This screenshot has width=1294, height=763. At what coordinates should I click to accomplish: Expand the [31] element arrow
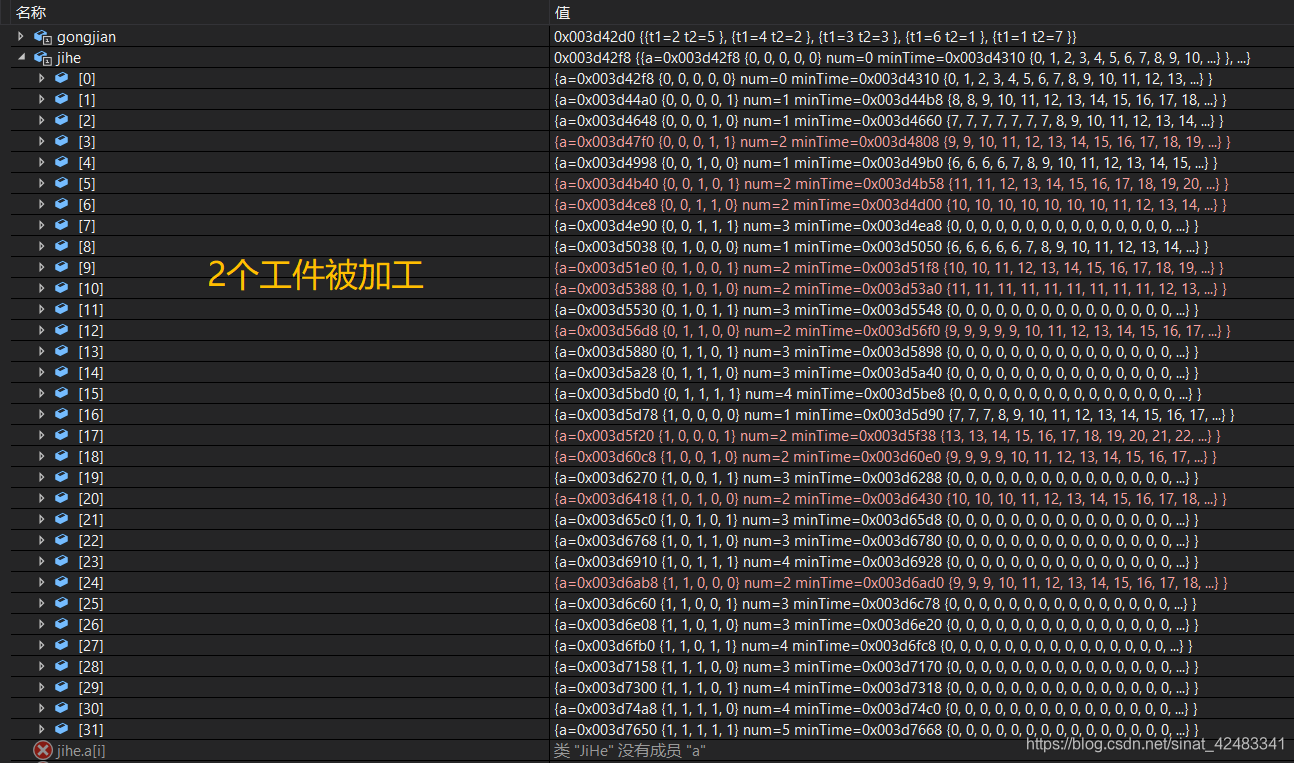[x=41, y=729]
